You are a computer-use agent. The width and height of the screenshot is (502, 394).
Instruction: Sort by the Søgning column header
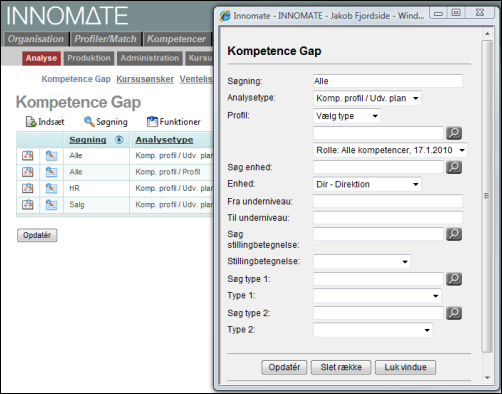coord(88,140)
